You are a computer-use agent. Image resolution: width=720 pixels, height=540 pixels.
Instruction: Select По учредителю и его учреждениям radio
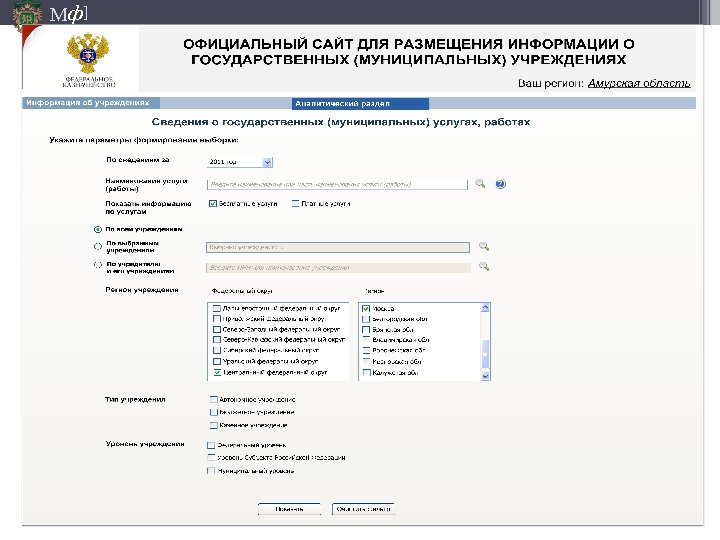tap(98, 265)
